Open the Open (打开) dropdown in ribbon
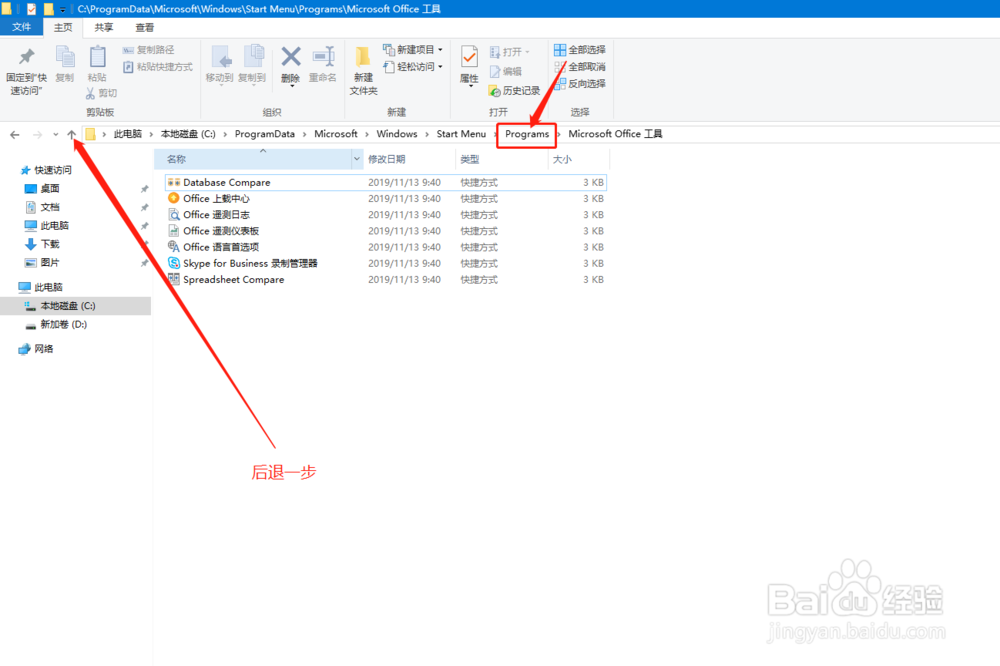Image resolution: width=1000 pixels, height=666 pixels. pyautogui.click(x=510, y=52)
